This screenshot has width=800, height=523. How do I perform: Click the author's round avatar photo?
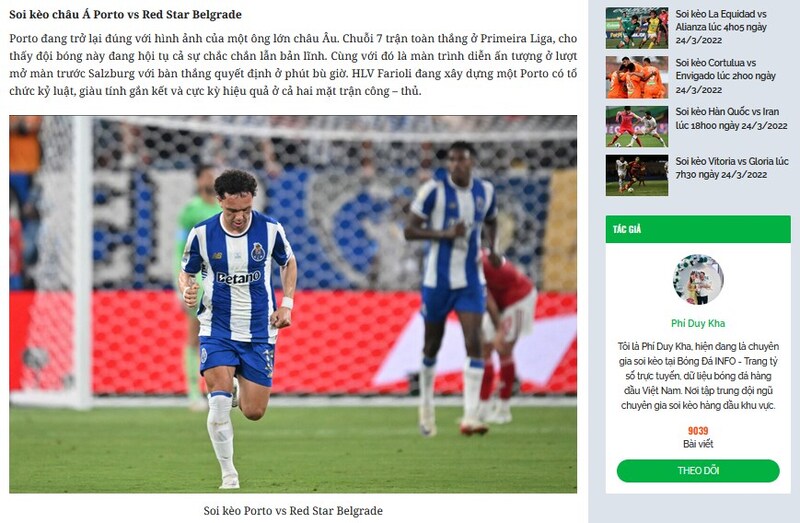(x=698, y=280)
